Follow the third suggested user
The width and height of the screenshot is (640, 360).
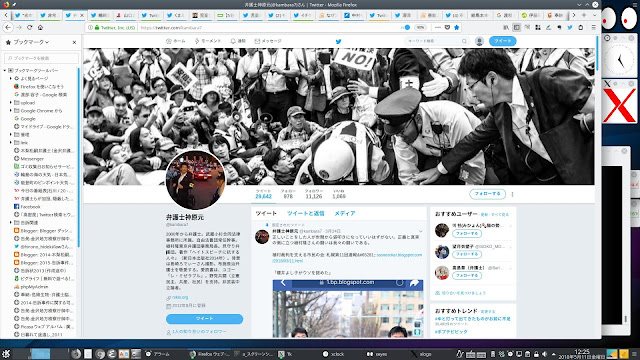coord(467,276)
